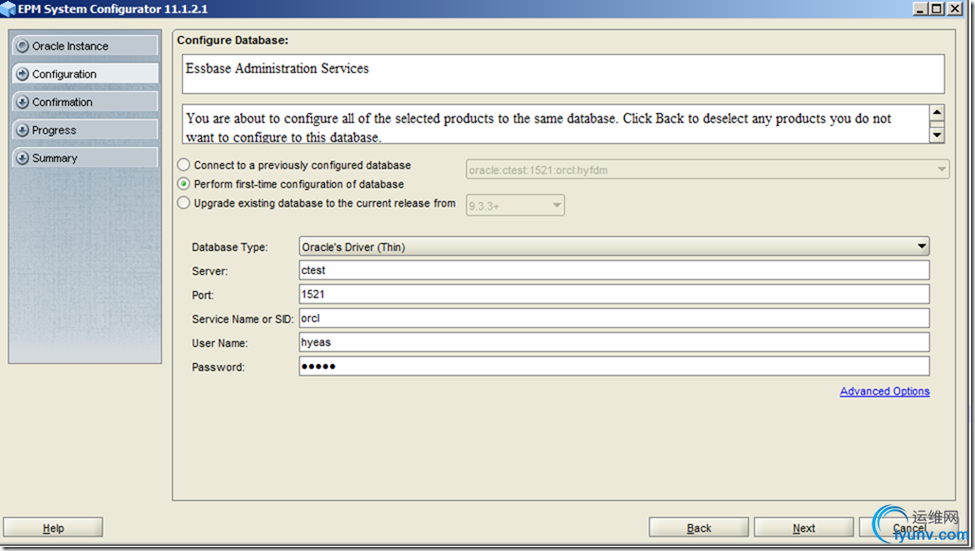Click the Next button

coord(804,528)
